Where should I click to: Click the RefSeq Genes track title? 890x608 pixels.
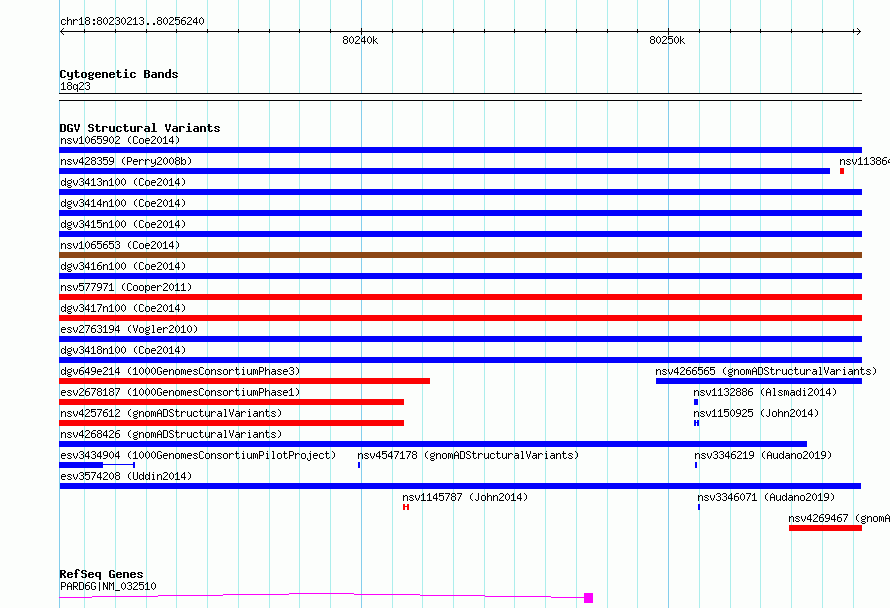[x=101, y=575]
